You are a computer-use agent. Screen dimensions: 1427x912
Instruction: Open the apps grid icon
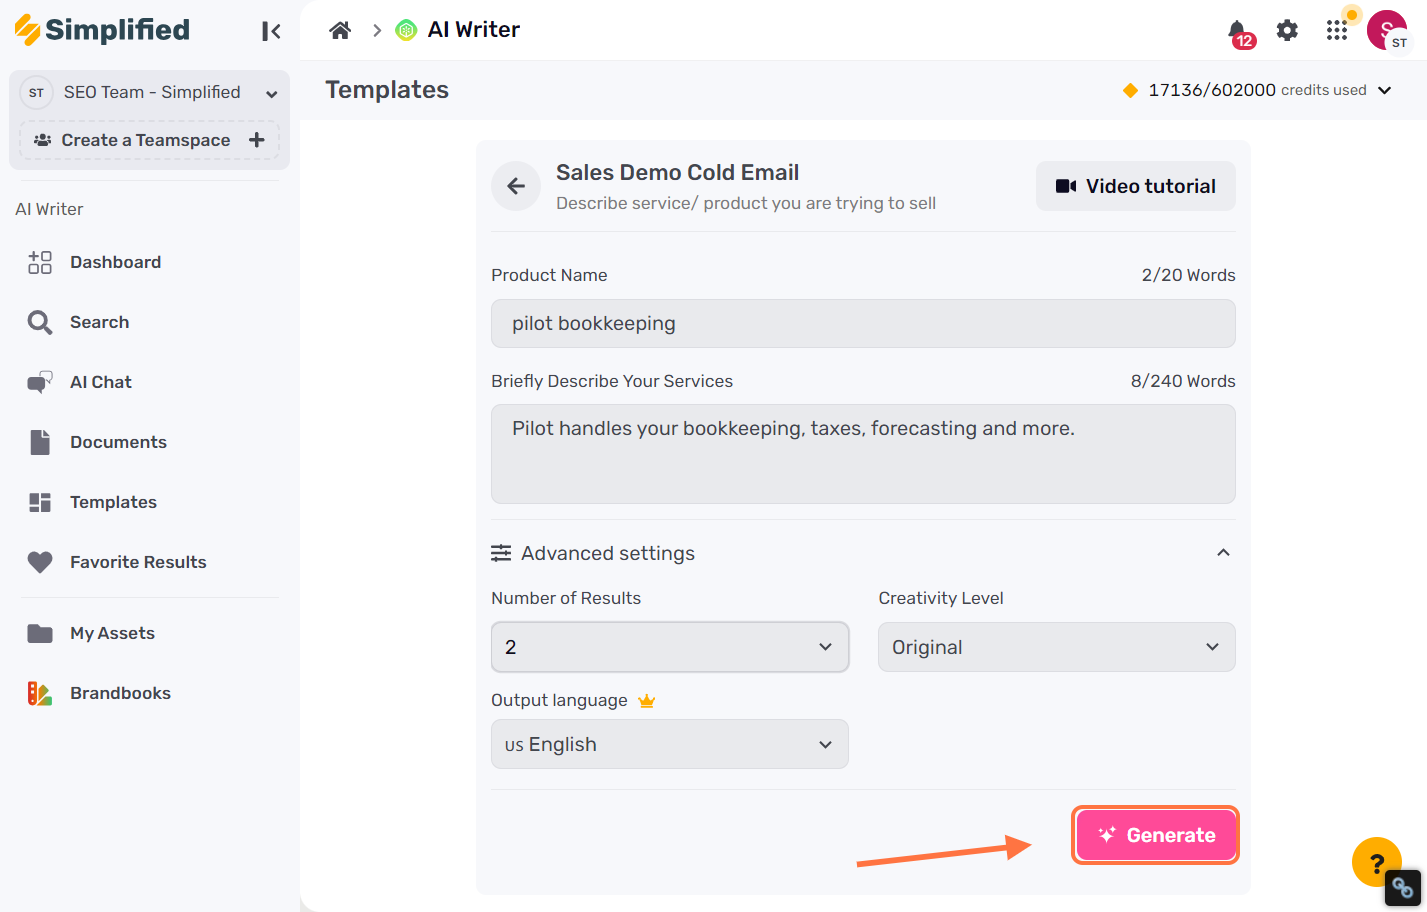click(1337, 30)
